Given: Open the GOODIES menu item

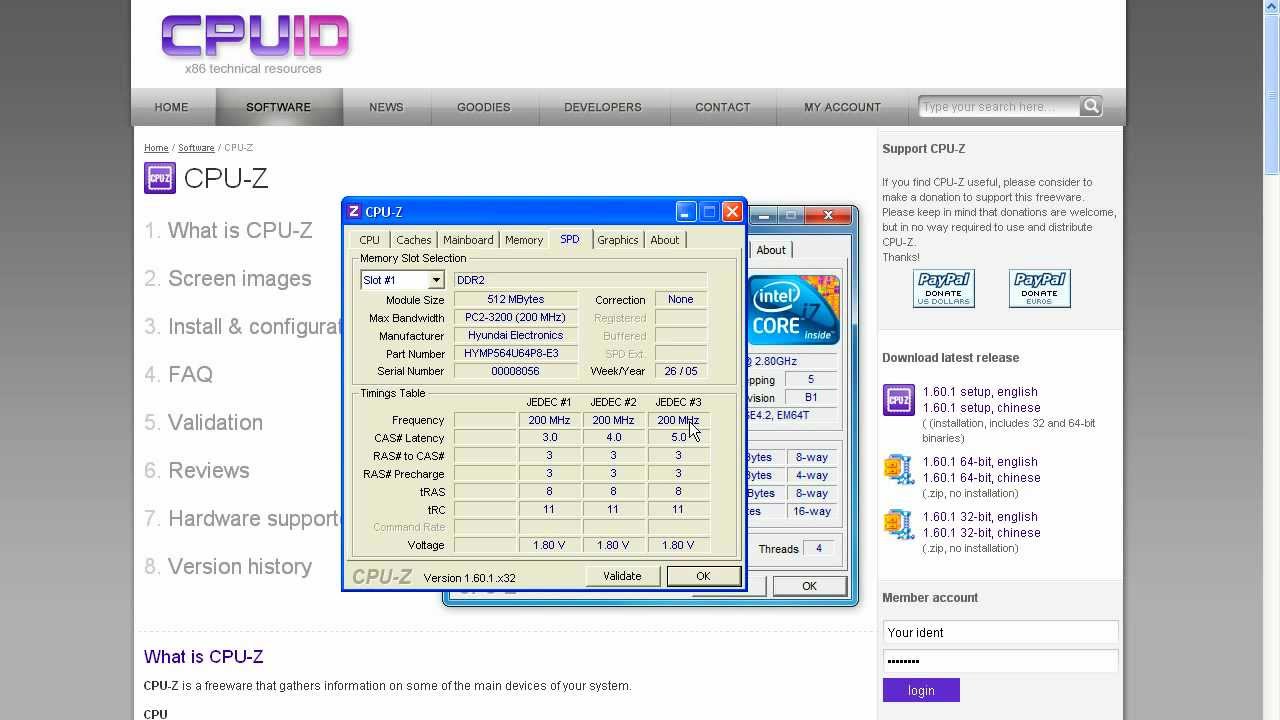Looking at the screenshot, I should click(x=484, y=107).
